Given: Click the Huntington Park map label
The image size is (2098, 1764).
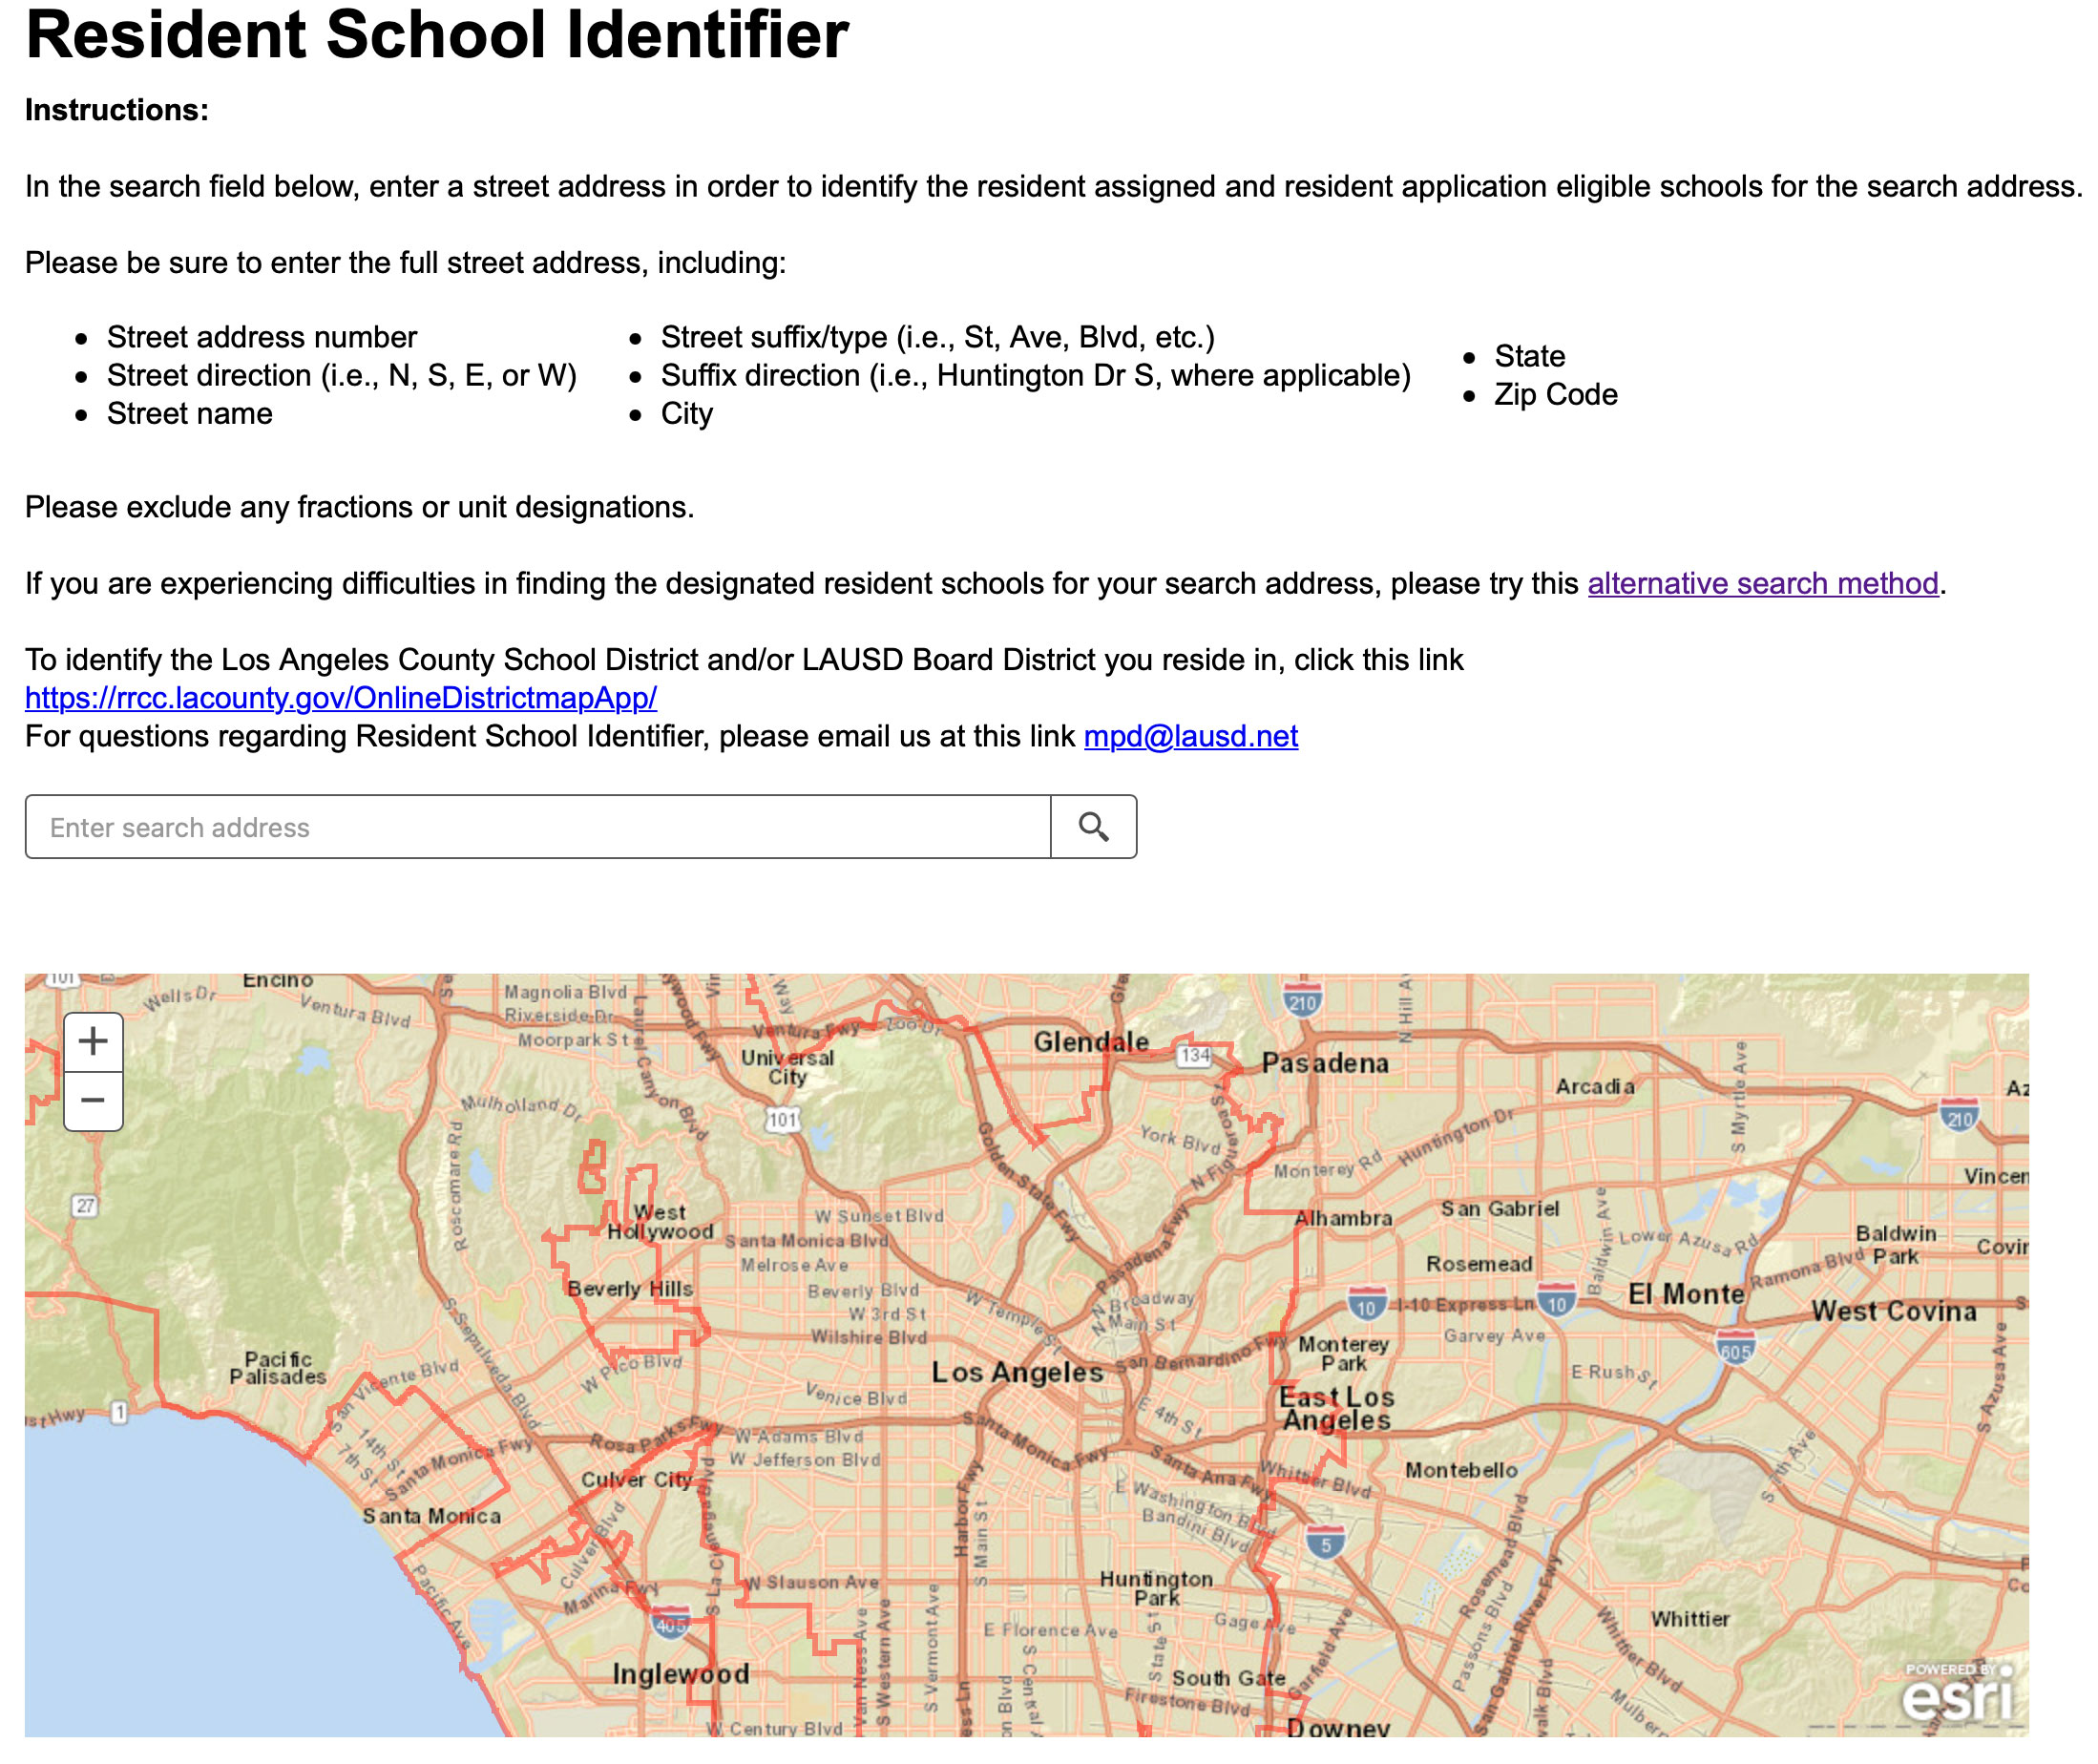Looking at the screenshot, I should (x=1157, y=1589).
